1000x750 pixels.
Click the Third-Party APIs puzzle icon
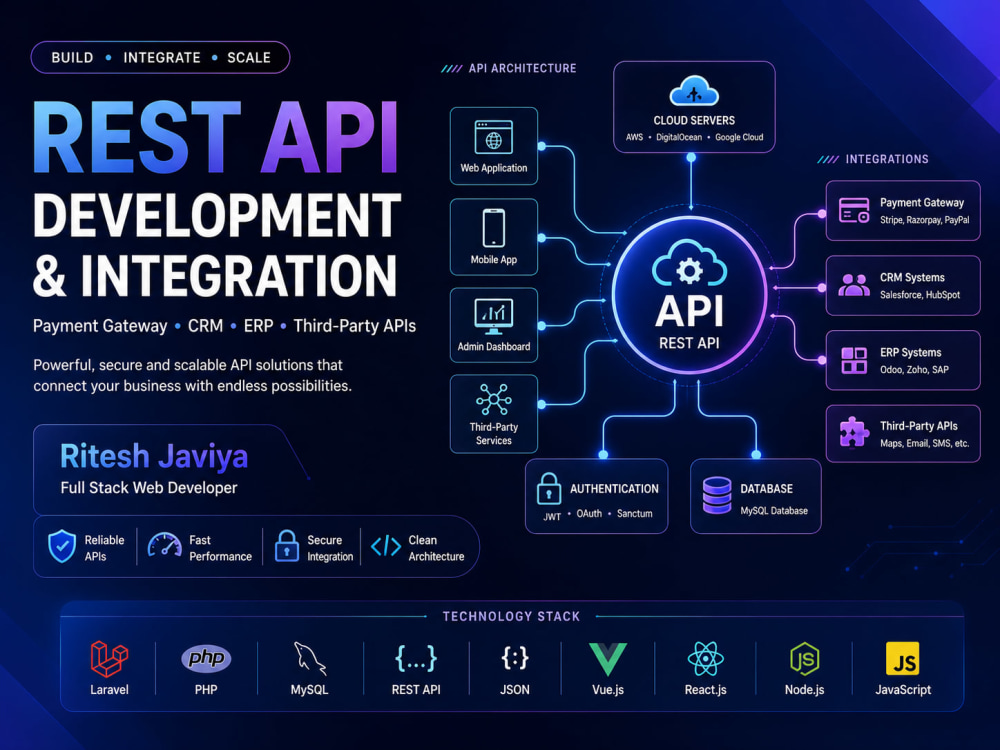[x=854, y=433]
